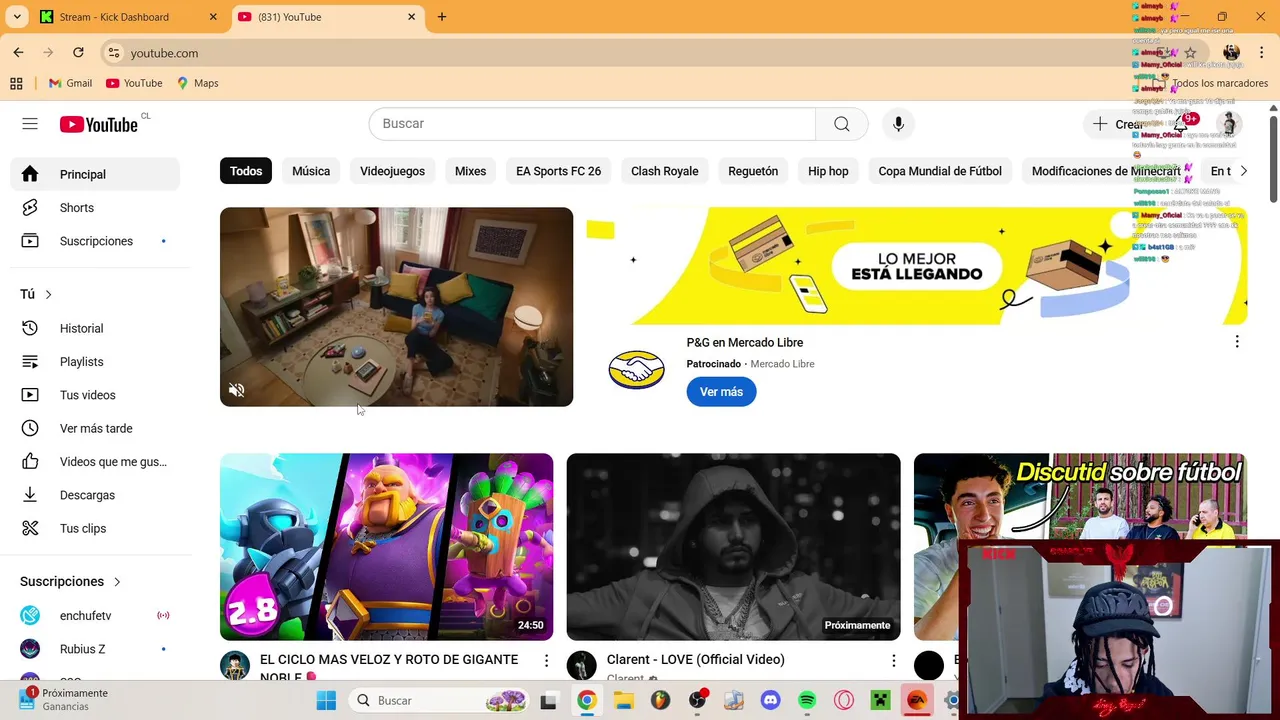The width and height of the screenshot is (1280, 720).
Task: Open Spotify from the taskbar
Action: (x=807, y=701)
